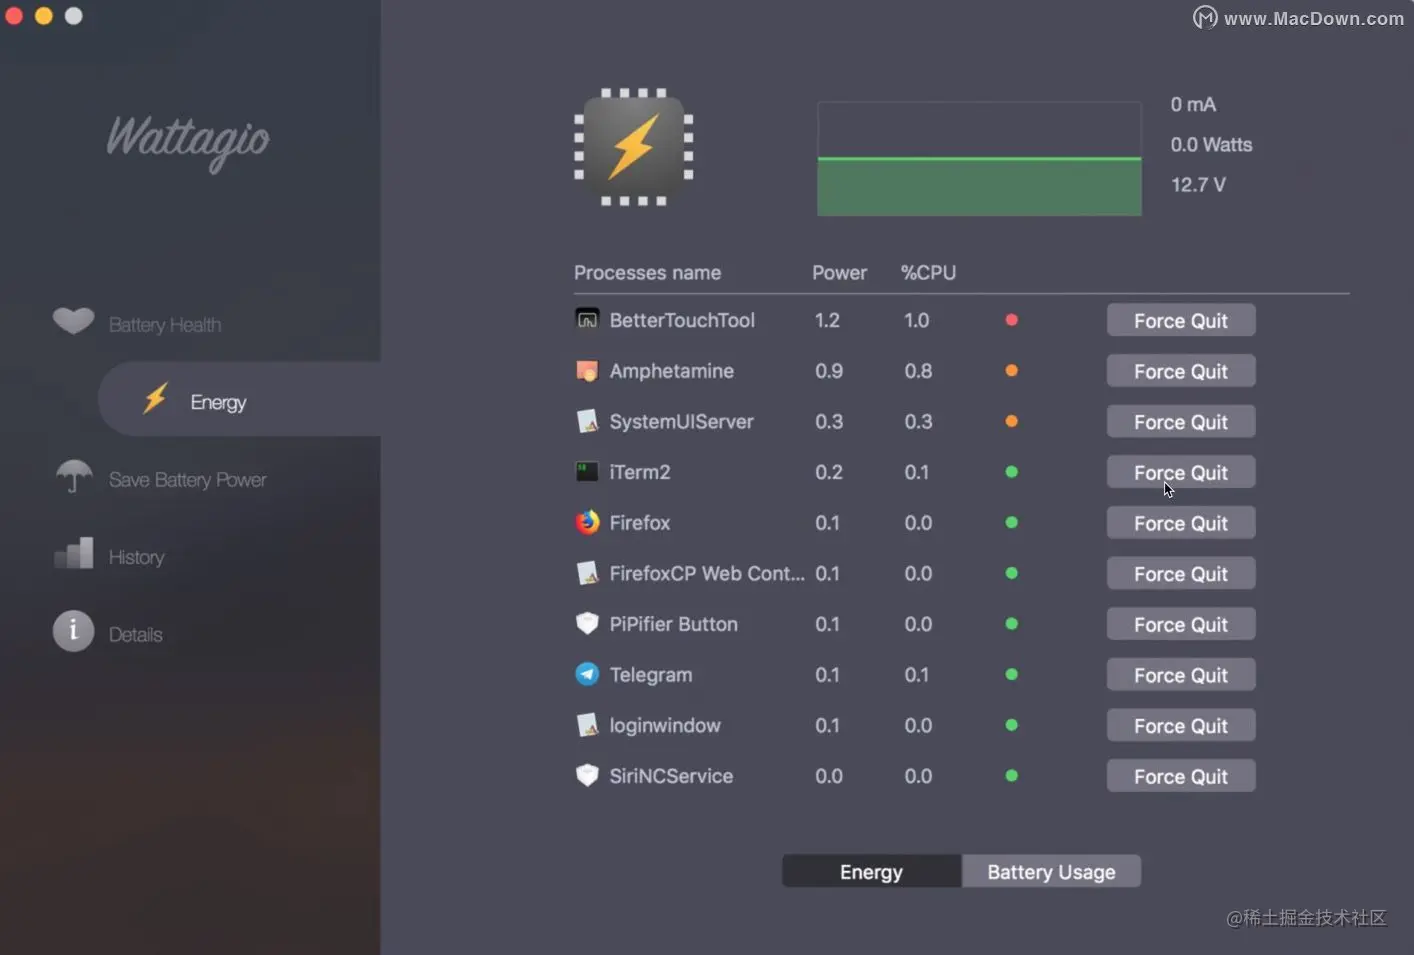
Task: Click the Amphetamine app icon
Action: (587, 370)
